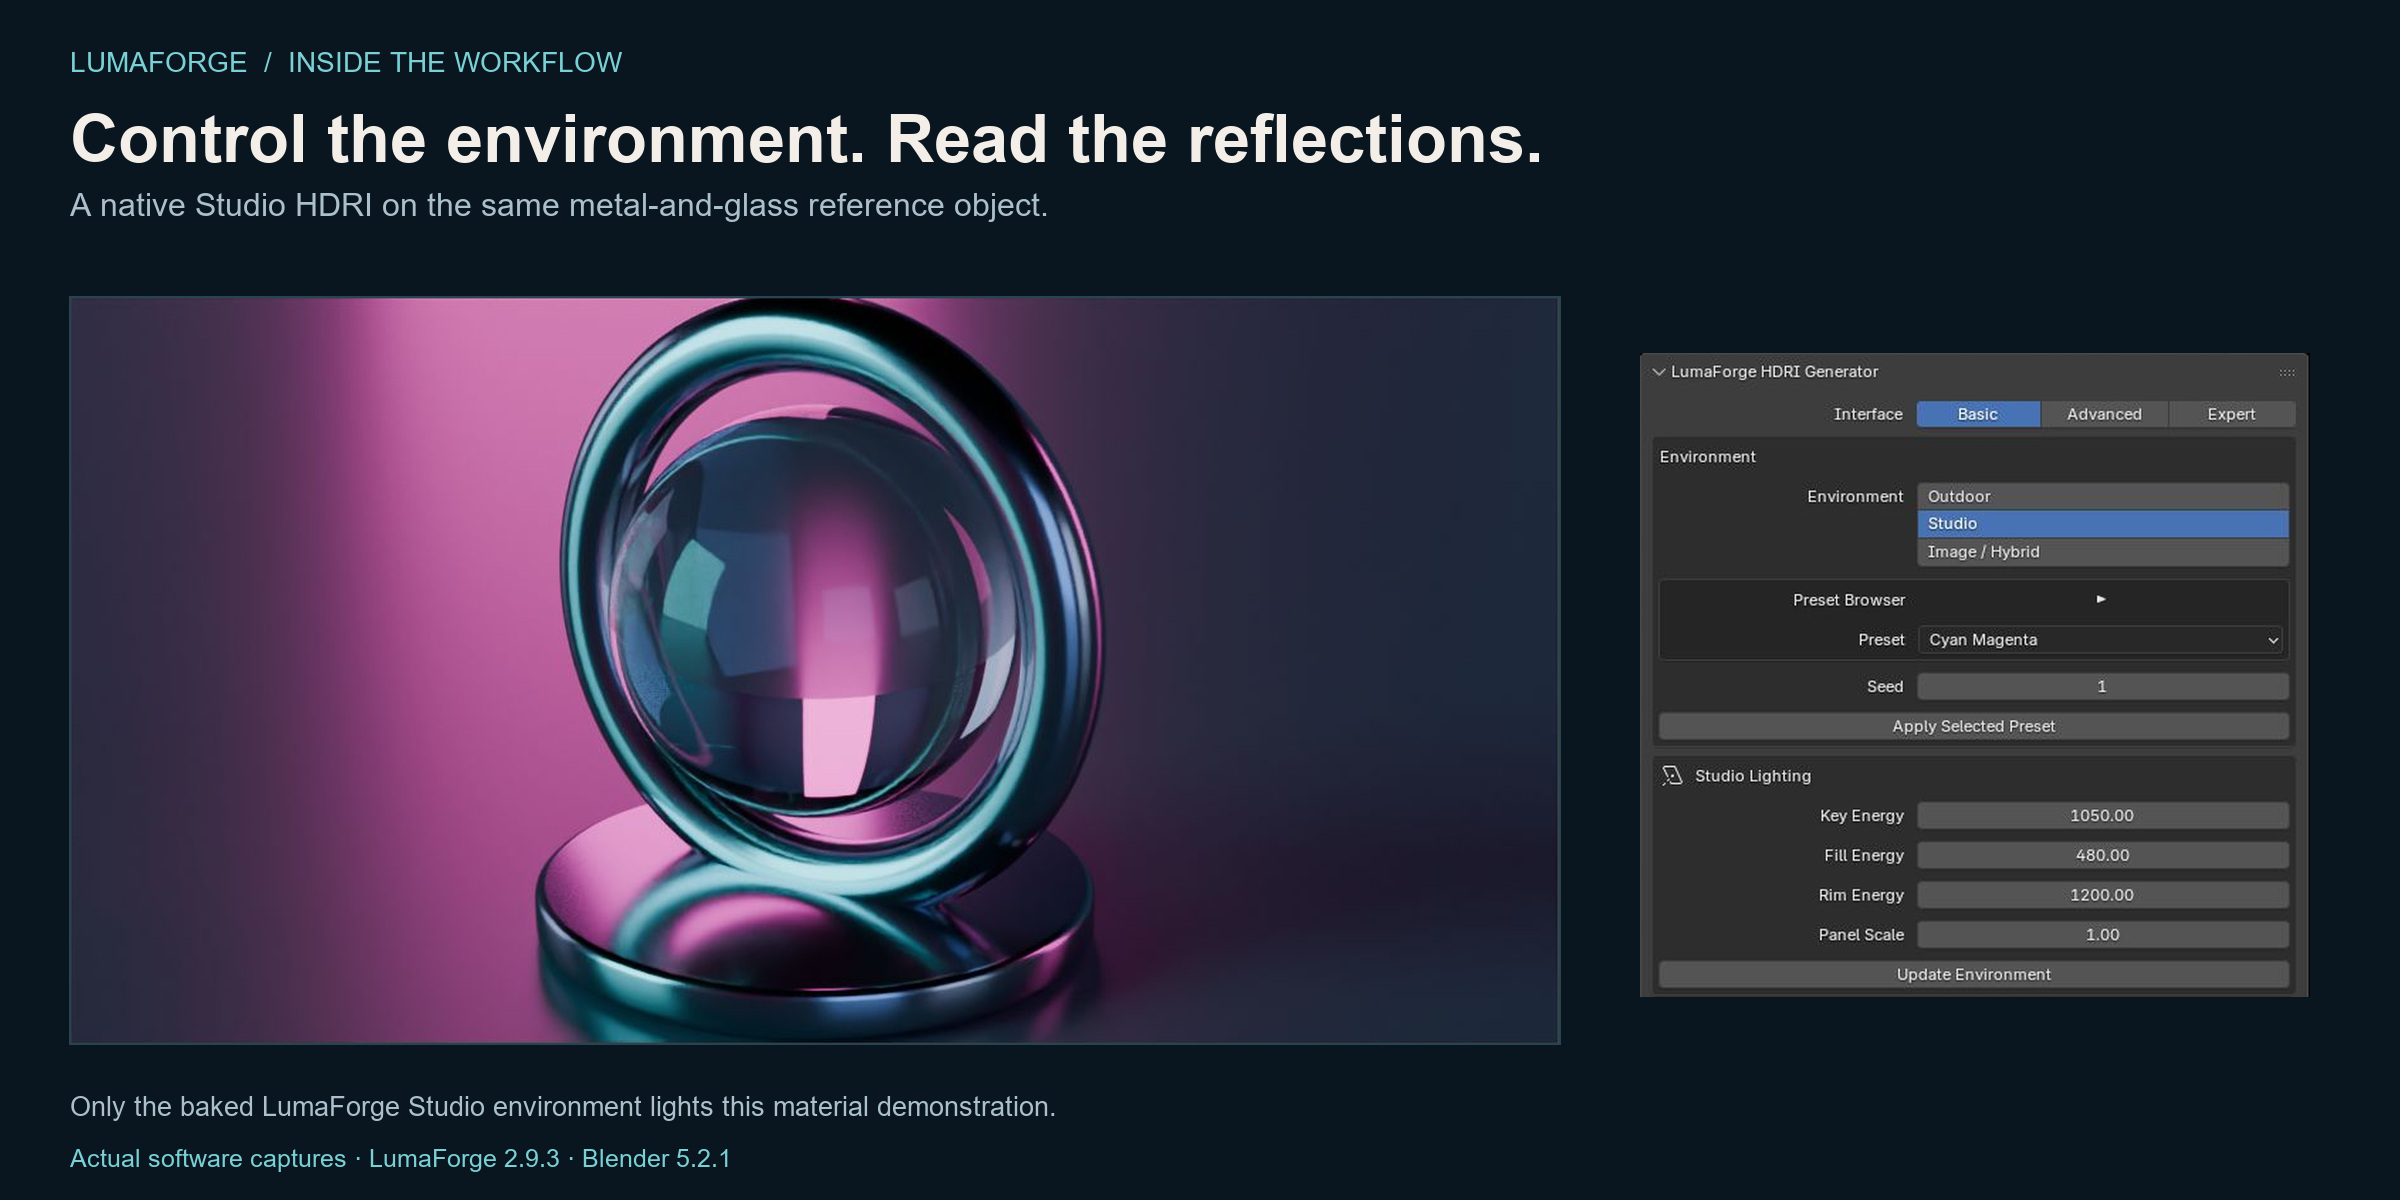Click the LUMAFORGE breadcrumb link
The height and width of the screenshot is (1200, 2400).
158,63
